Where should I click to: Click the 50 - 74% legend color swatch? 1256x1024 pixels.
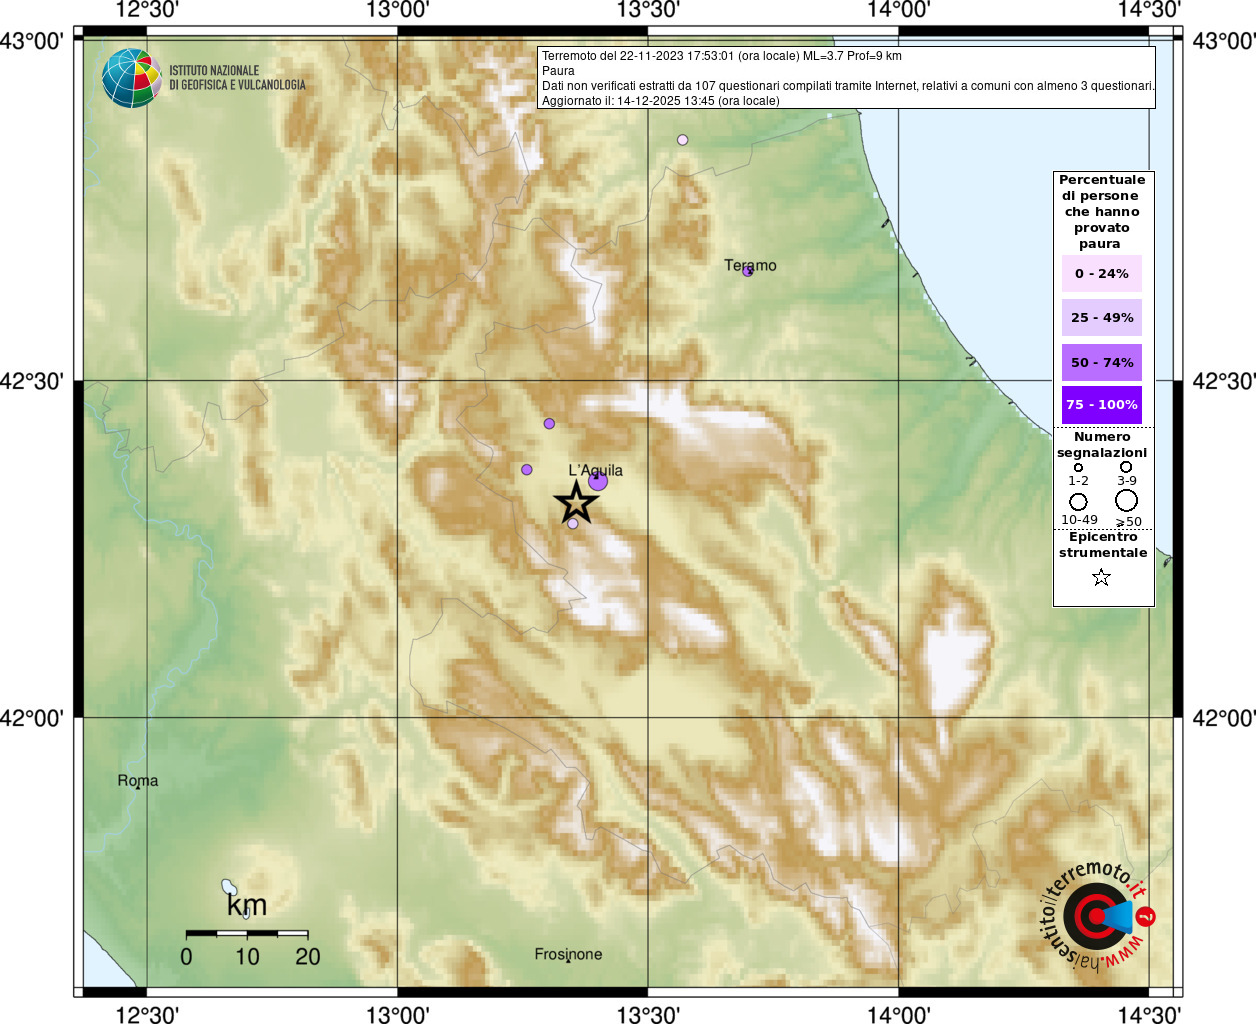pos(1102,362)
